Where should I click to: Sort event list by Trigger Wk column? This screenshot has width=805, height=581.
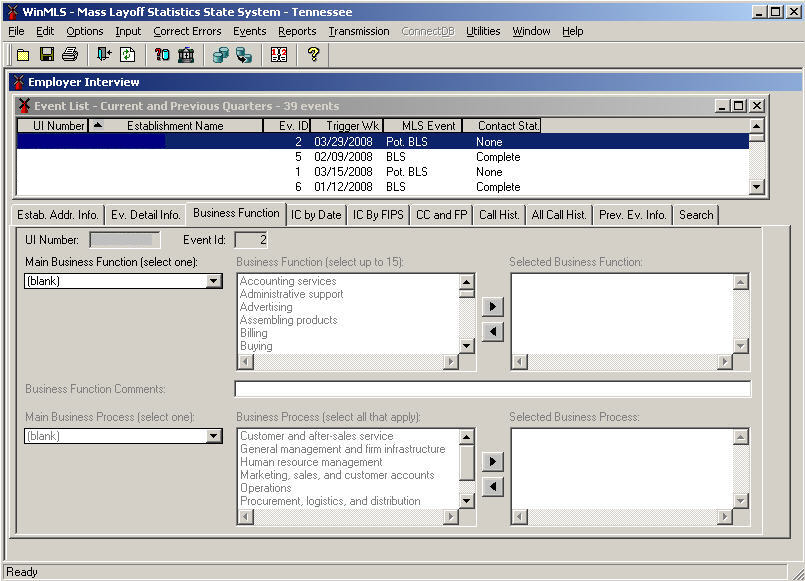pos(345,126)
